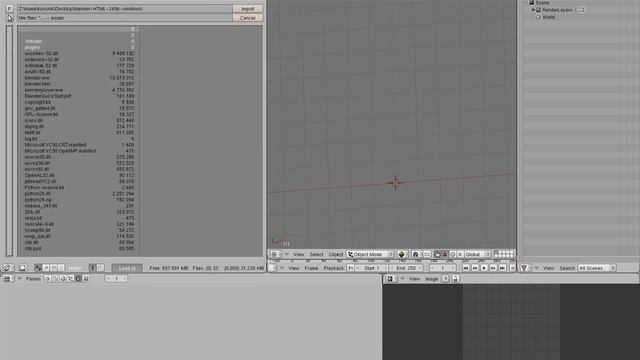The width and height of the screenshot is (640, 360).
Task: Collapse outliner header menus arrow
Action: pos(537,268)
